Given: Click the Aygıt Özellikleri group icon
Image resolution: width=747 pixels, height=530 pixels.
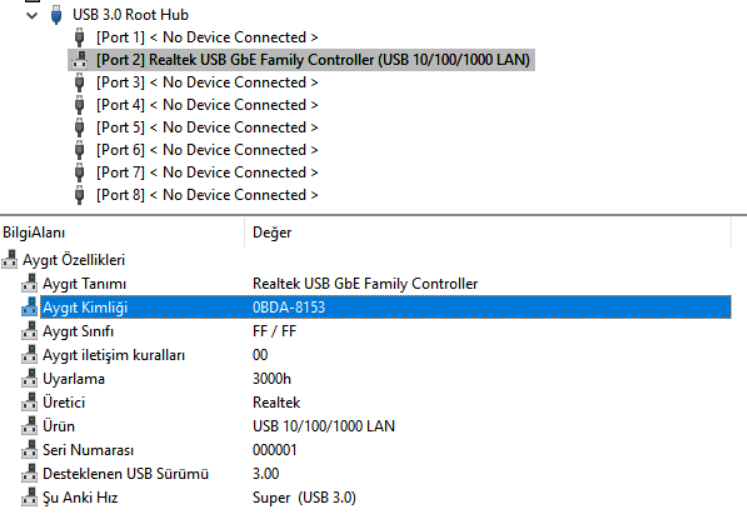Looking at the screenshot, I should pyautogui.click(x=10, y=260).
